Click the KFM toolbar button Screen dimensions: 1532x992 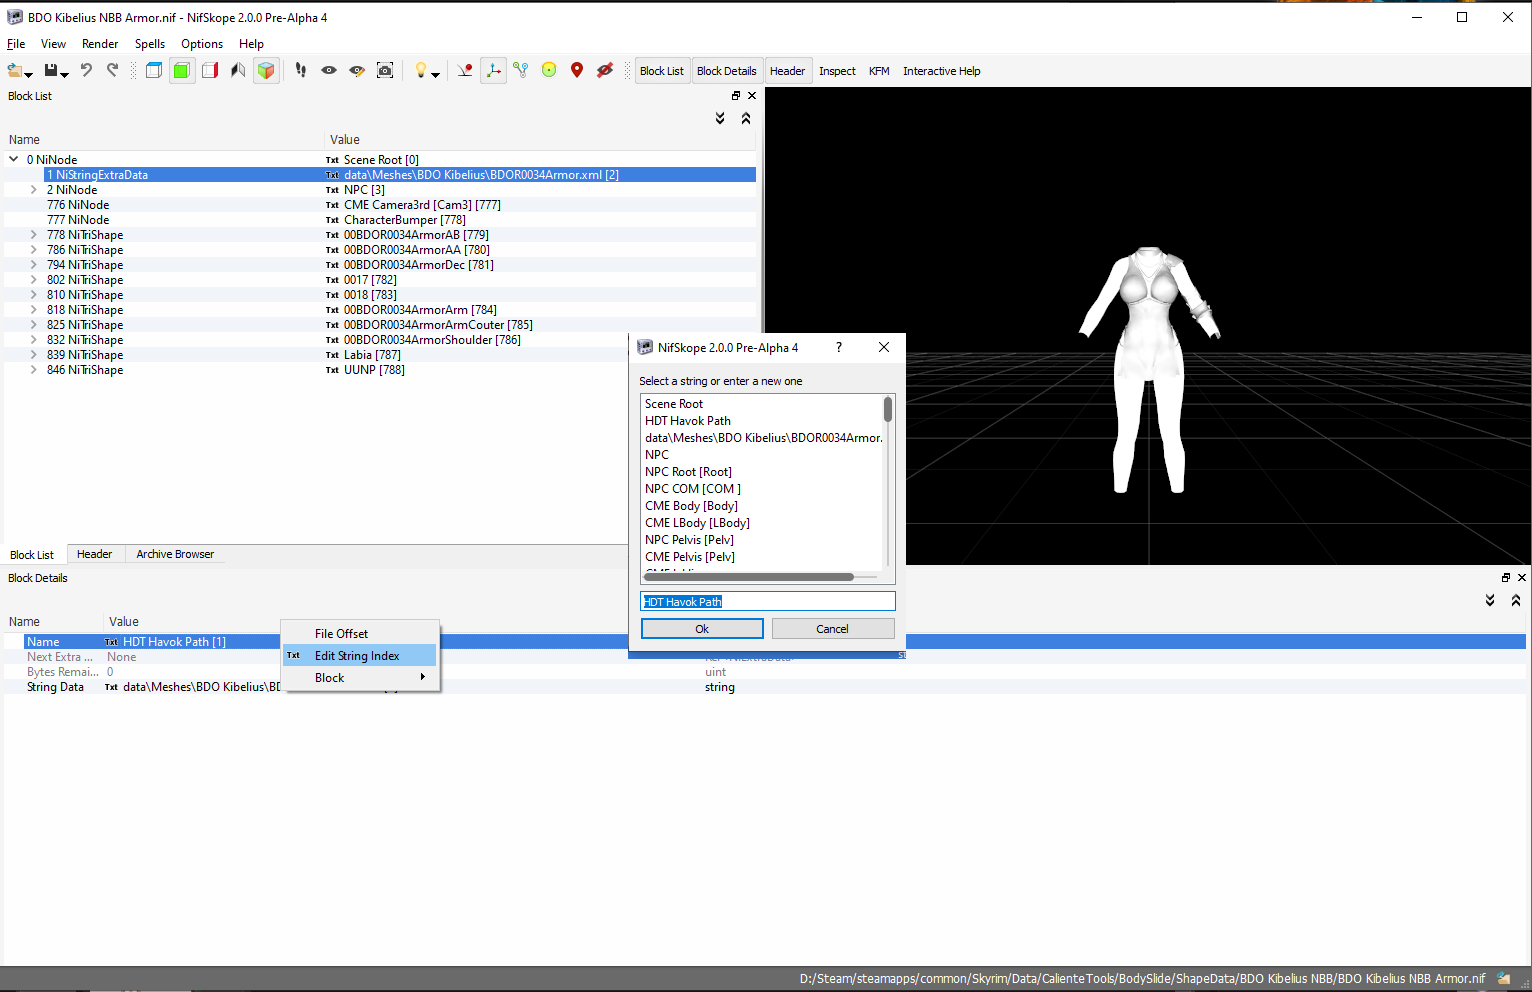point(879,71)
